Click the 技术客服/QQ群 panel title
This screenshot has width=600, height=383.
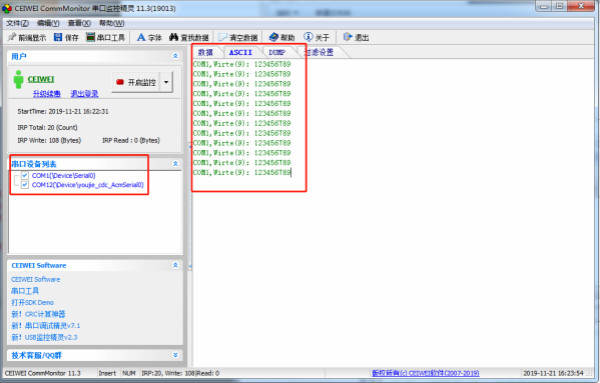[36, 355]
